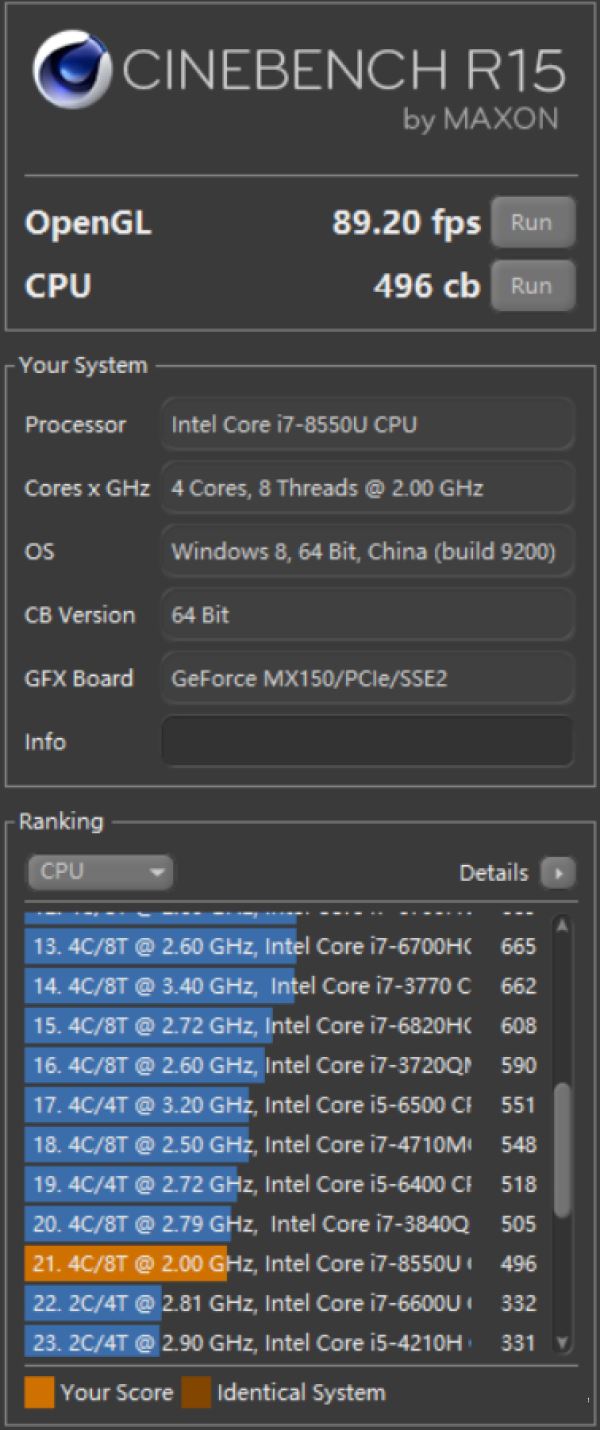Click the CPU score 496 cb
This screenshot has height=1430, width=600.
(x=427, y=286)
